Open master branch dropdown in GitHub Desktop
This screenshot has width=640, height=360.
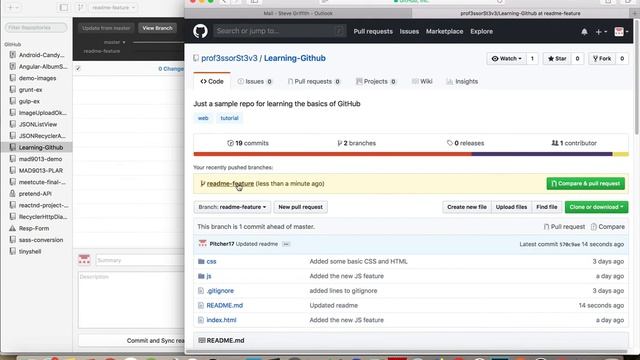pyautogui.click(x=114, y=42)
